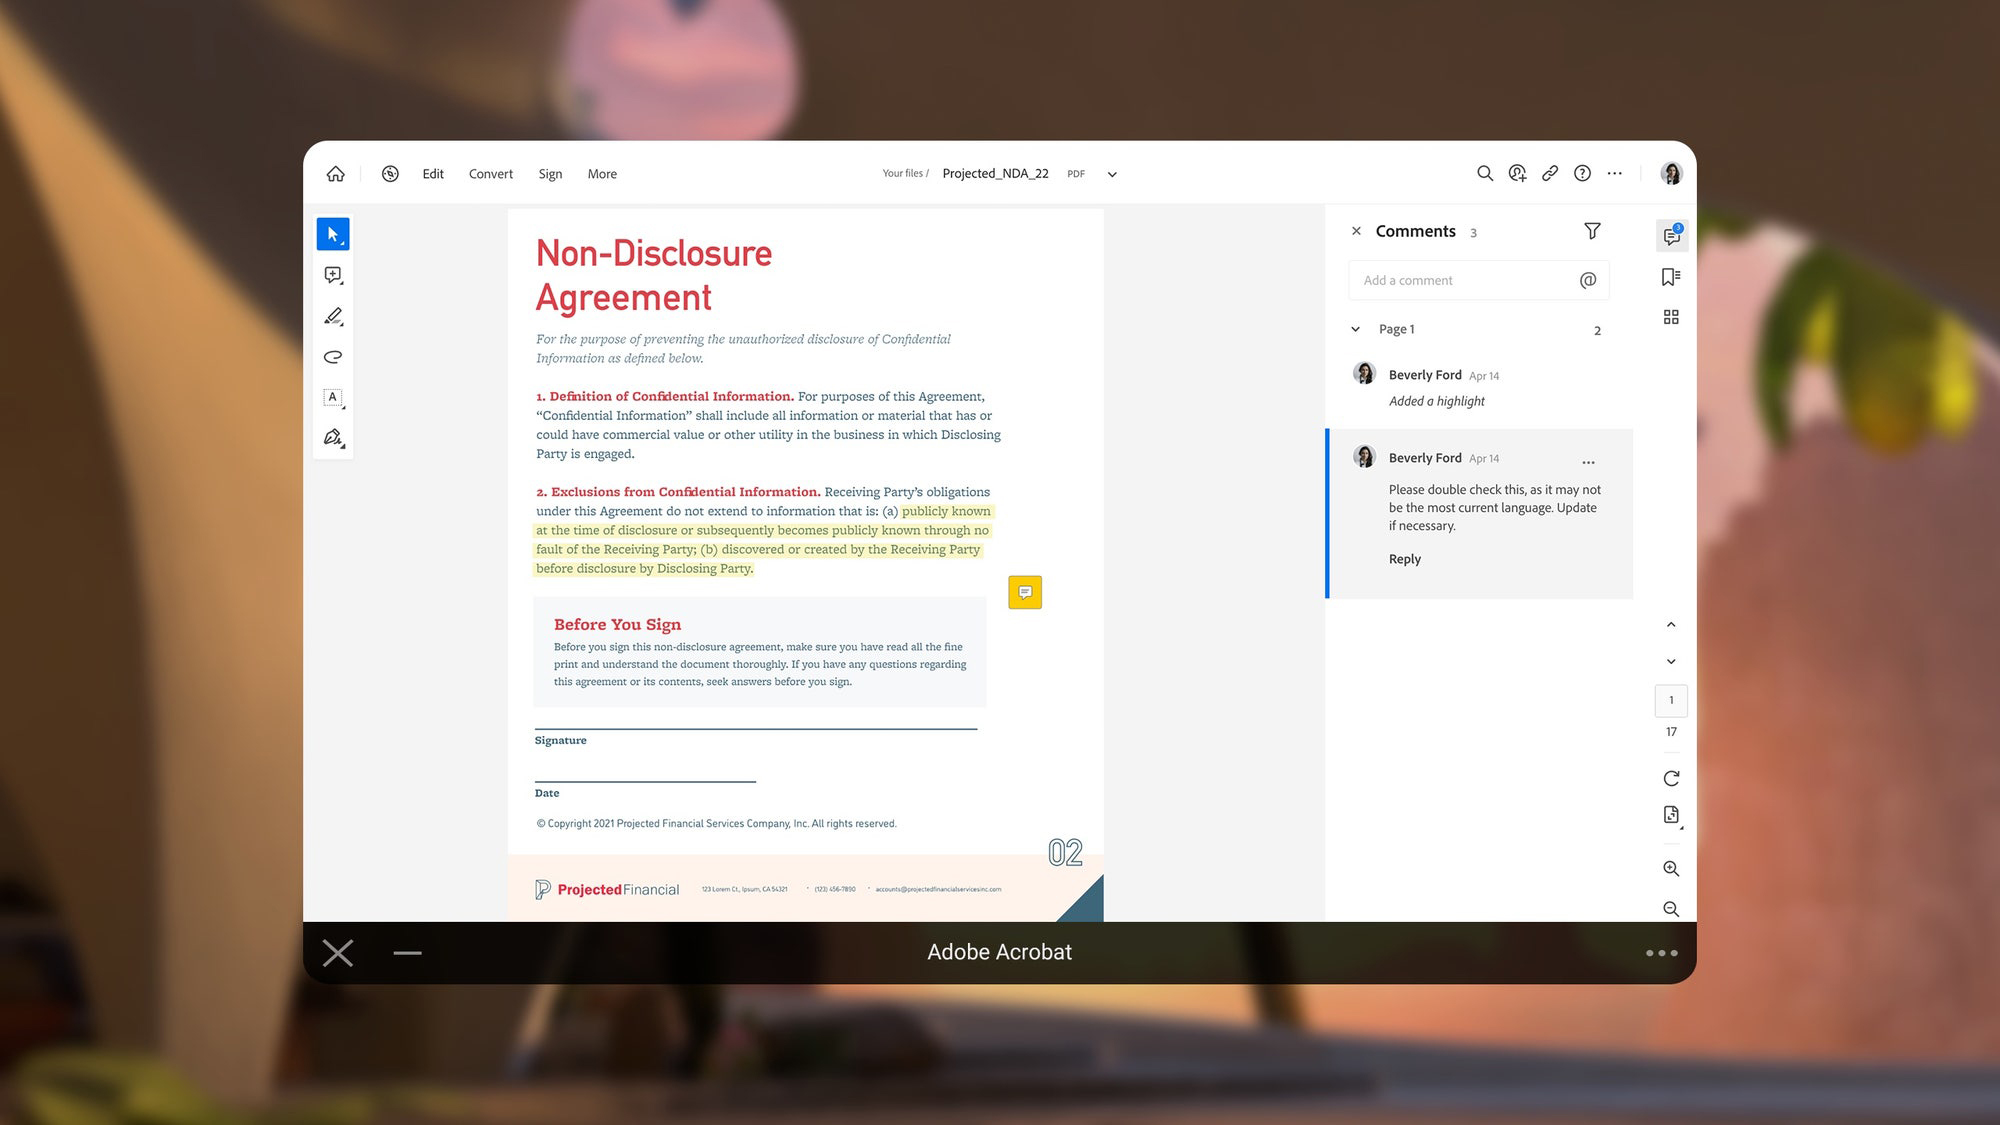Select the text tool in sidebar
Viewport: 2000px width, 1125px height.
click(x=332, y=398)
